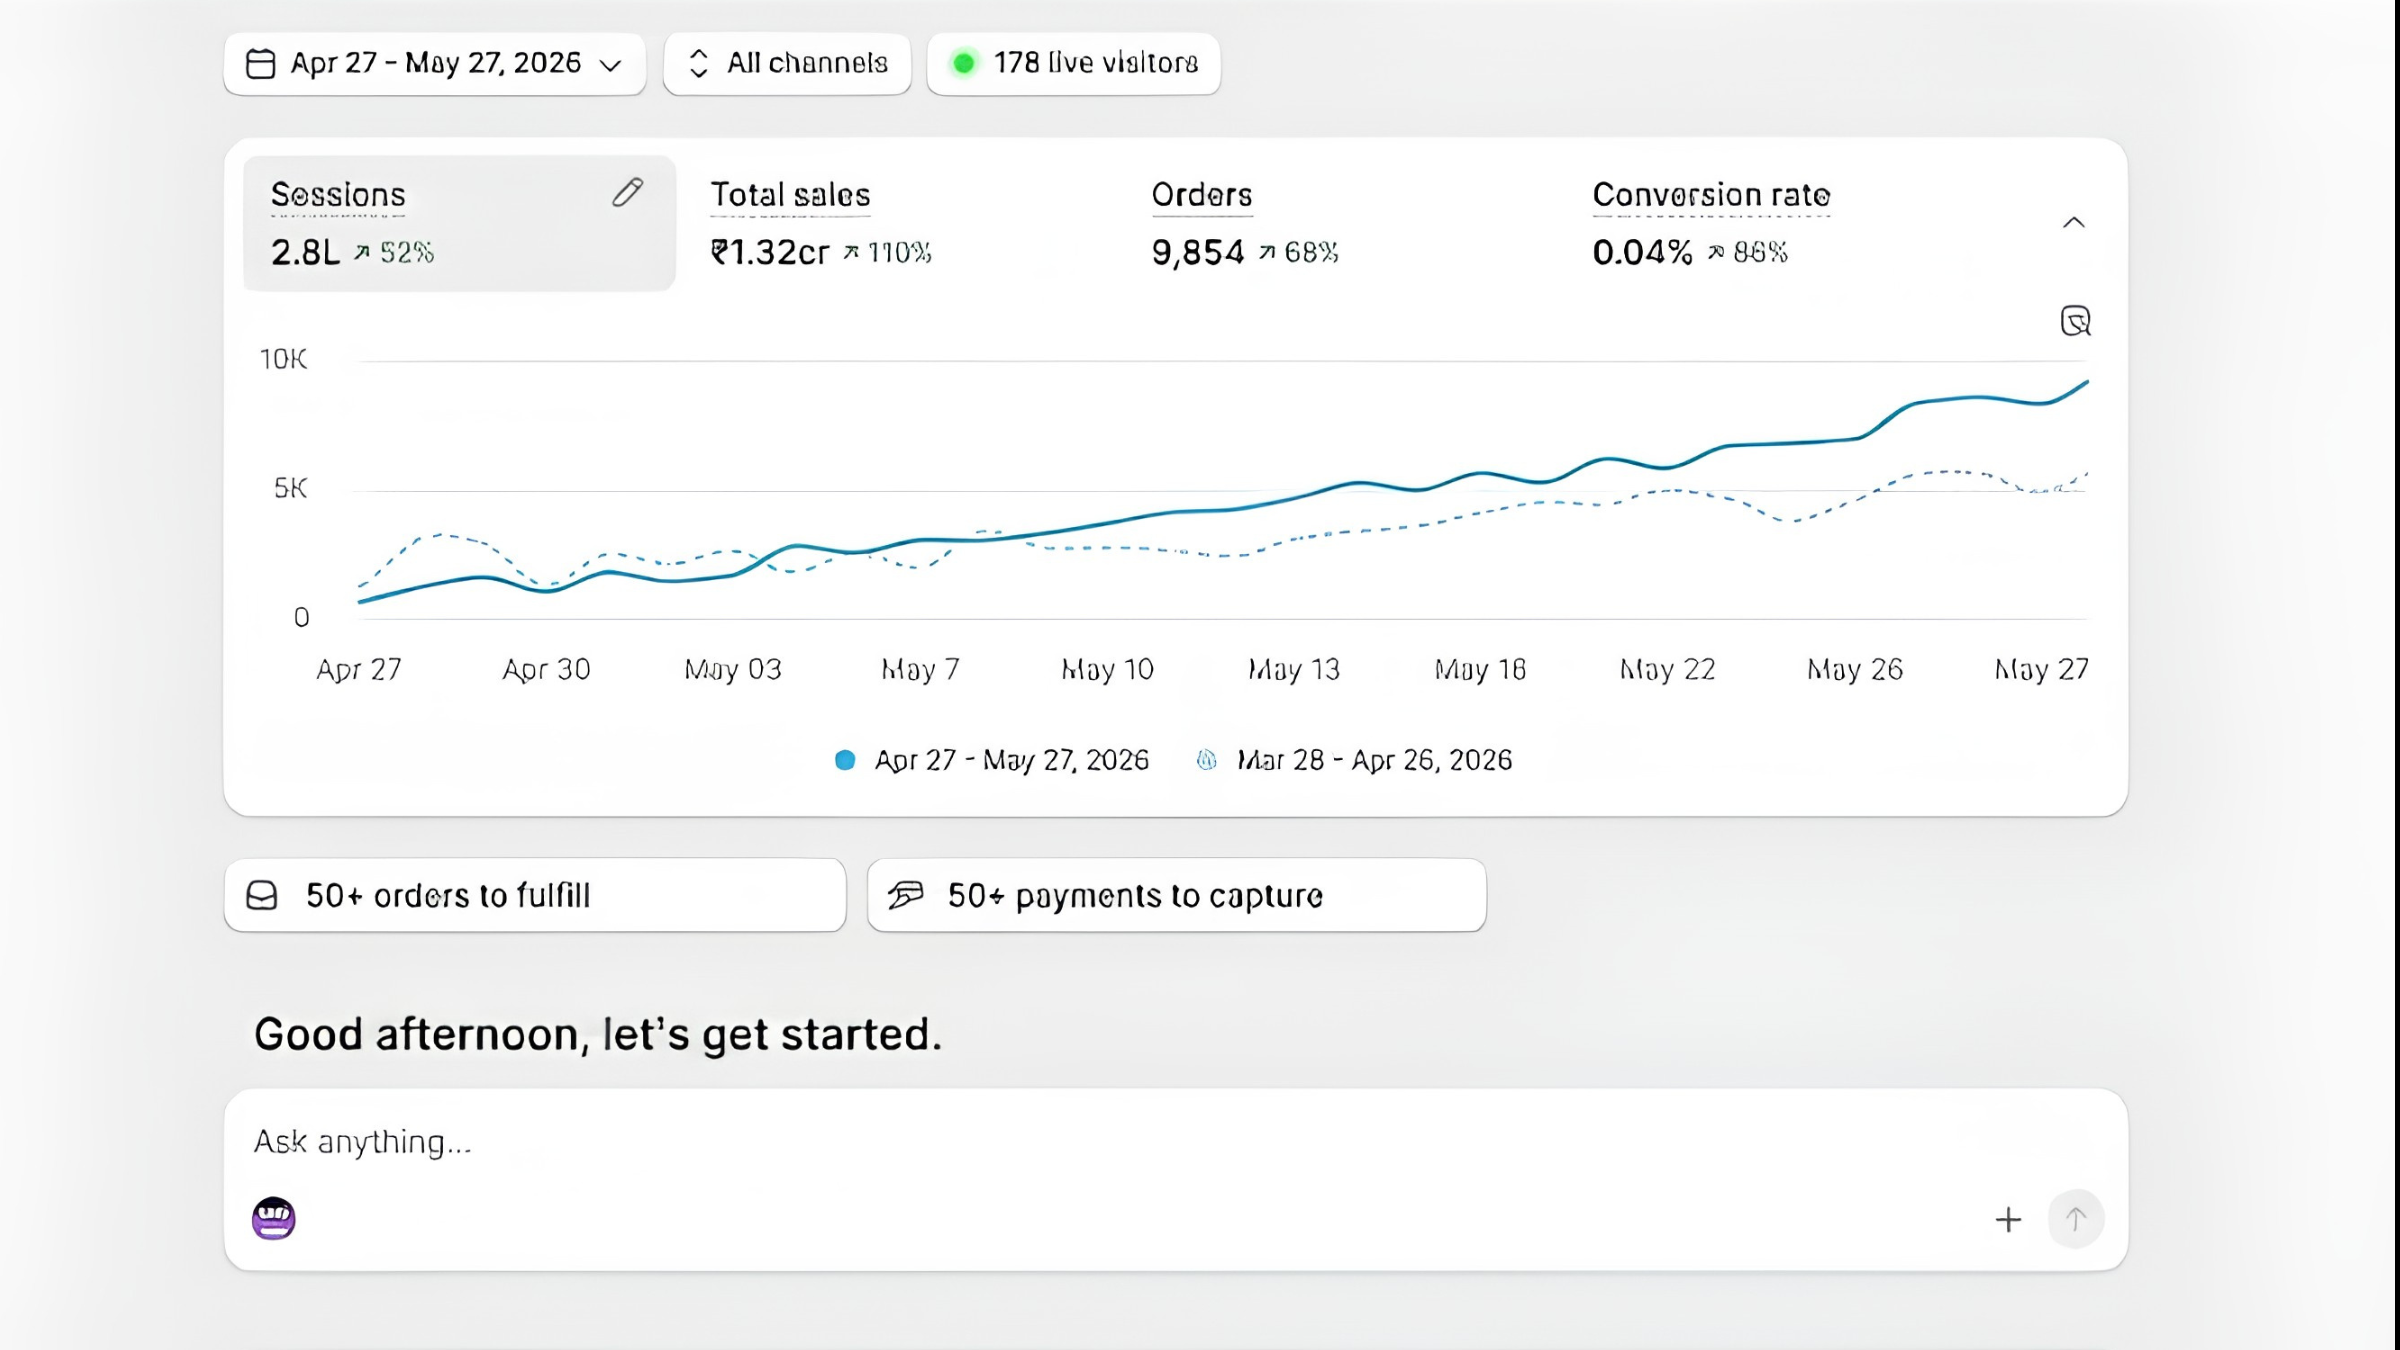This screenshot has width=2400, height=1350.
Task: Select the Conversion rate metric tab
Action: point(1712,223)
